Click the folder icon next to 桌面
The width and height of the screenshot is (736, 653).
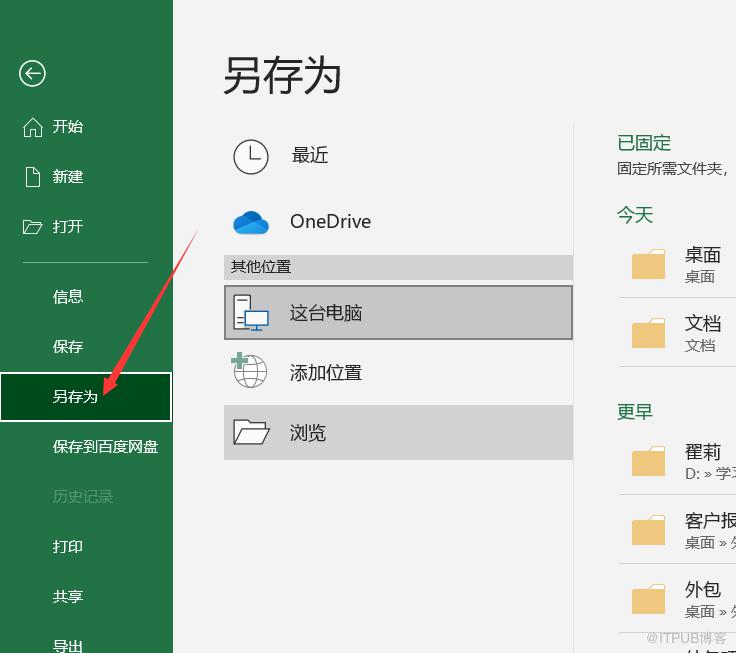[648, 264]
